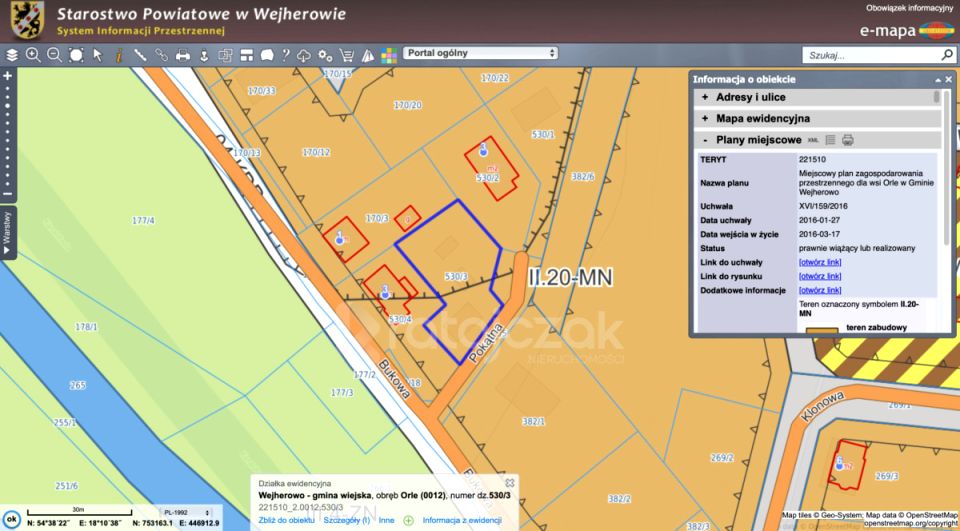
Task: Expand the Adresy i ulice section
Action: 705,97
